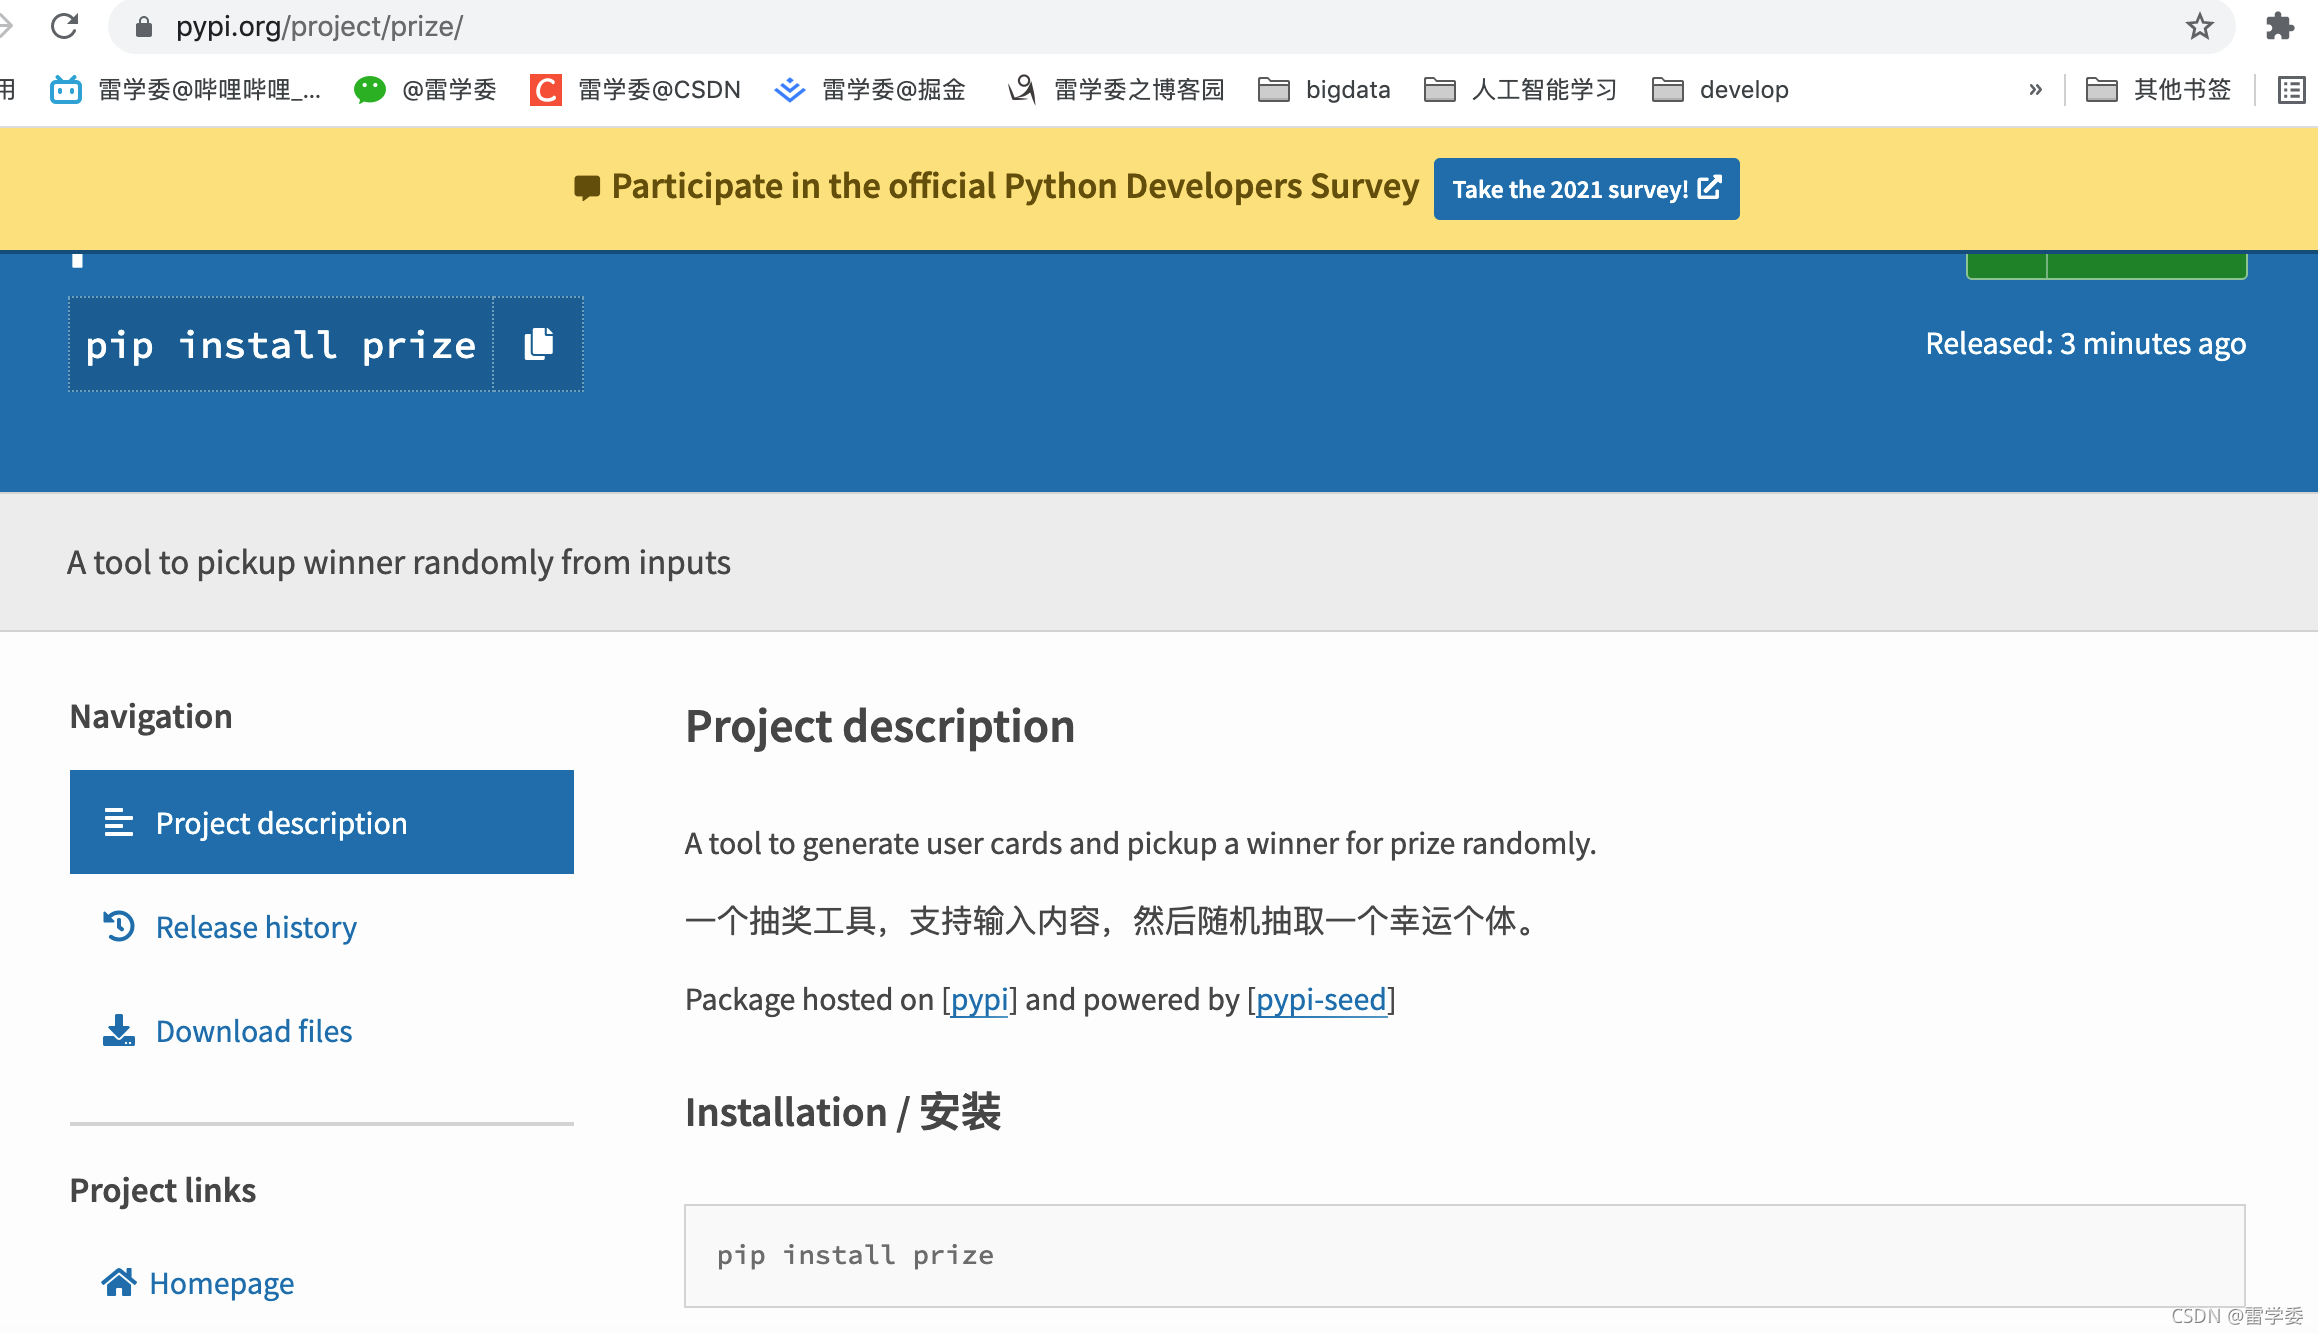Follow the pypi-seed hyperlink
The image size is (2318, 1334).
1321,999
